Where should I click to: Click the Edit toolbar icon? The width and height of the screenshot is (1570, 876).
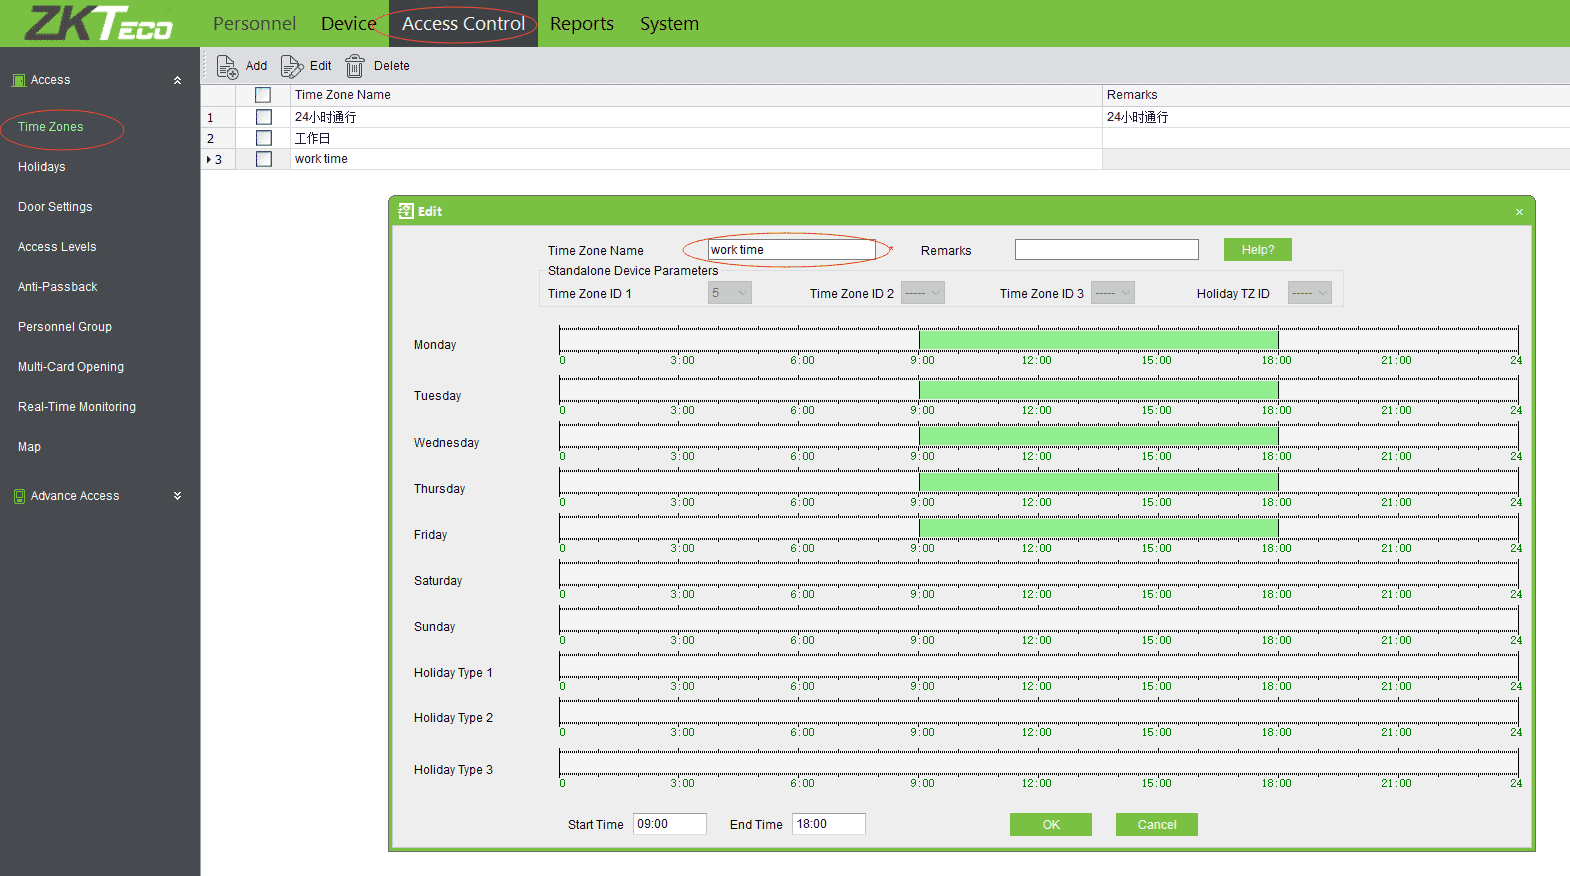(292, 66)
